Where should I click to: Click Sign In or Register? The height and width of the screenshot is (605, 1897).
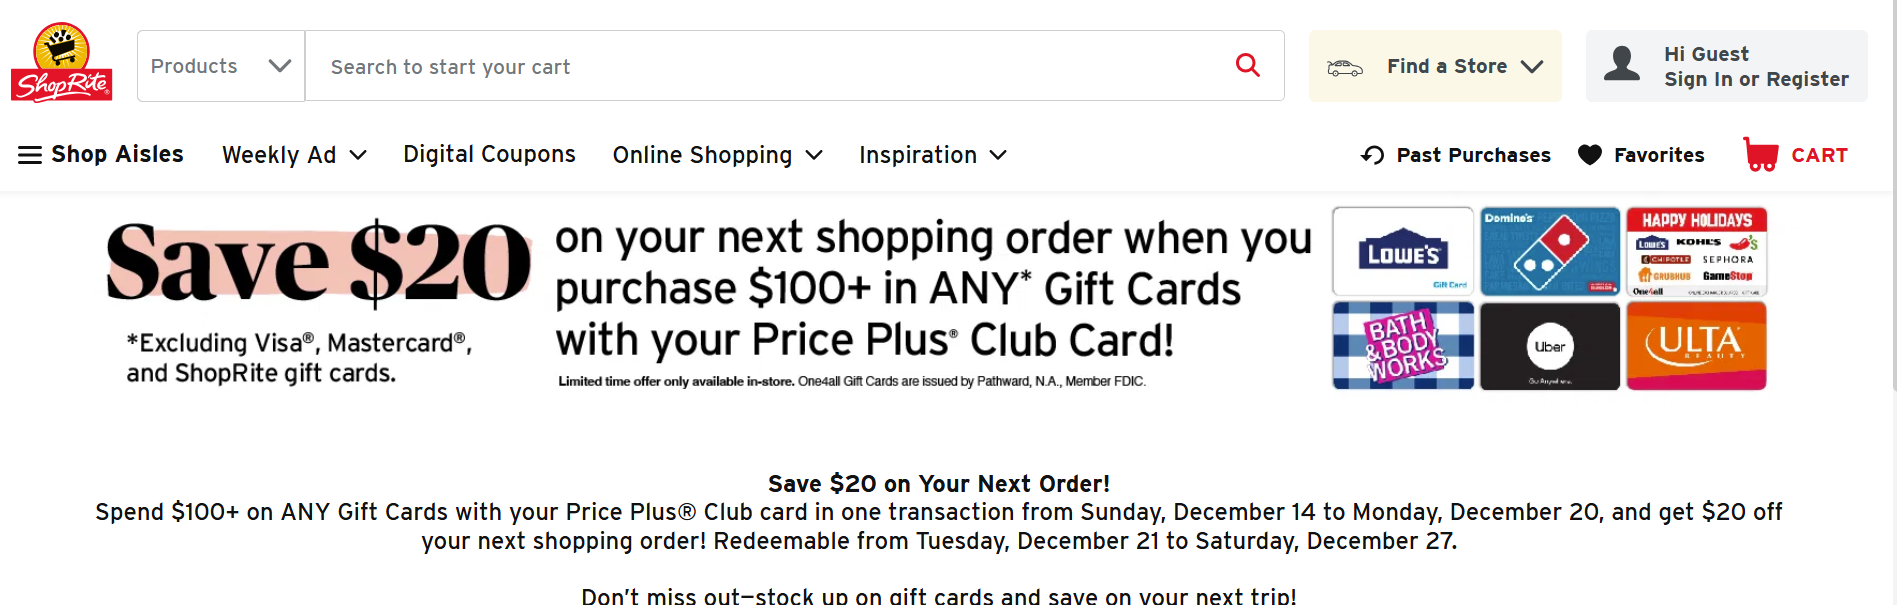[1755, 79]
